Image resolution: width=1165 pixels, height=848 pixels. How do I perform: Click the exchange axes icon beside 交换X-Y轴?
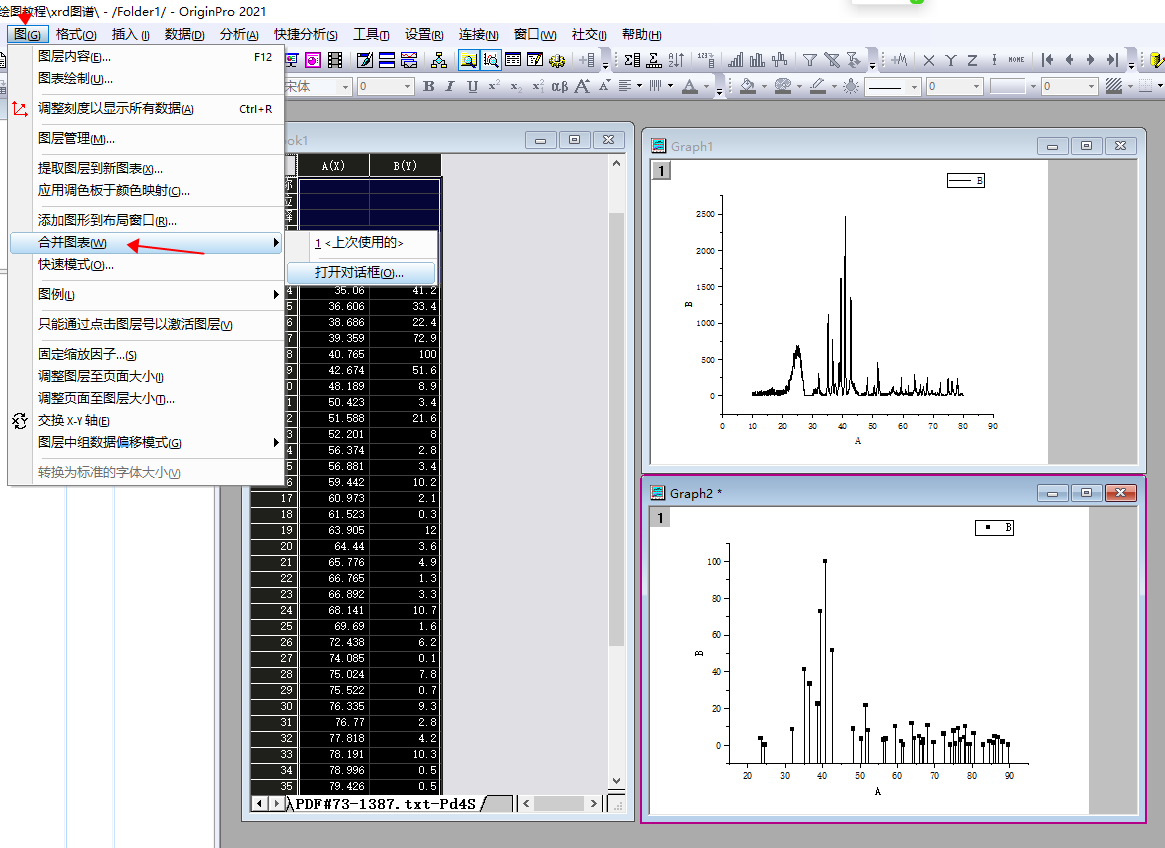point(20,421)
